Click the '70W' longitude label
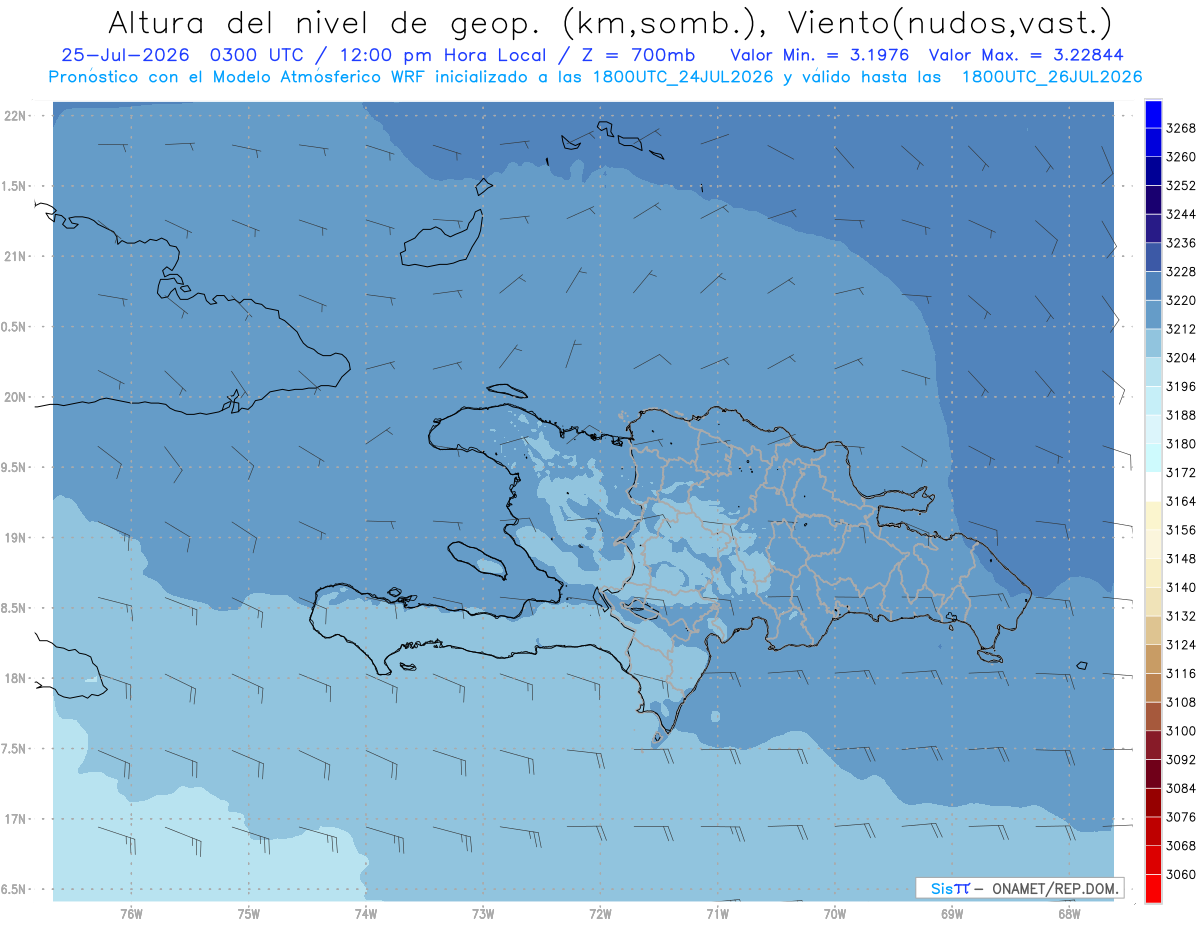The width and height of the screenshot is (1200, 927). pyautogui.click(x=835, y=913)
